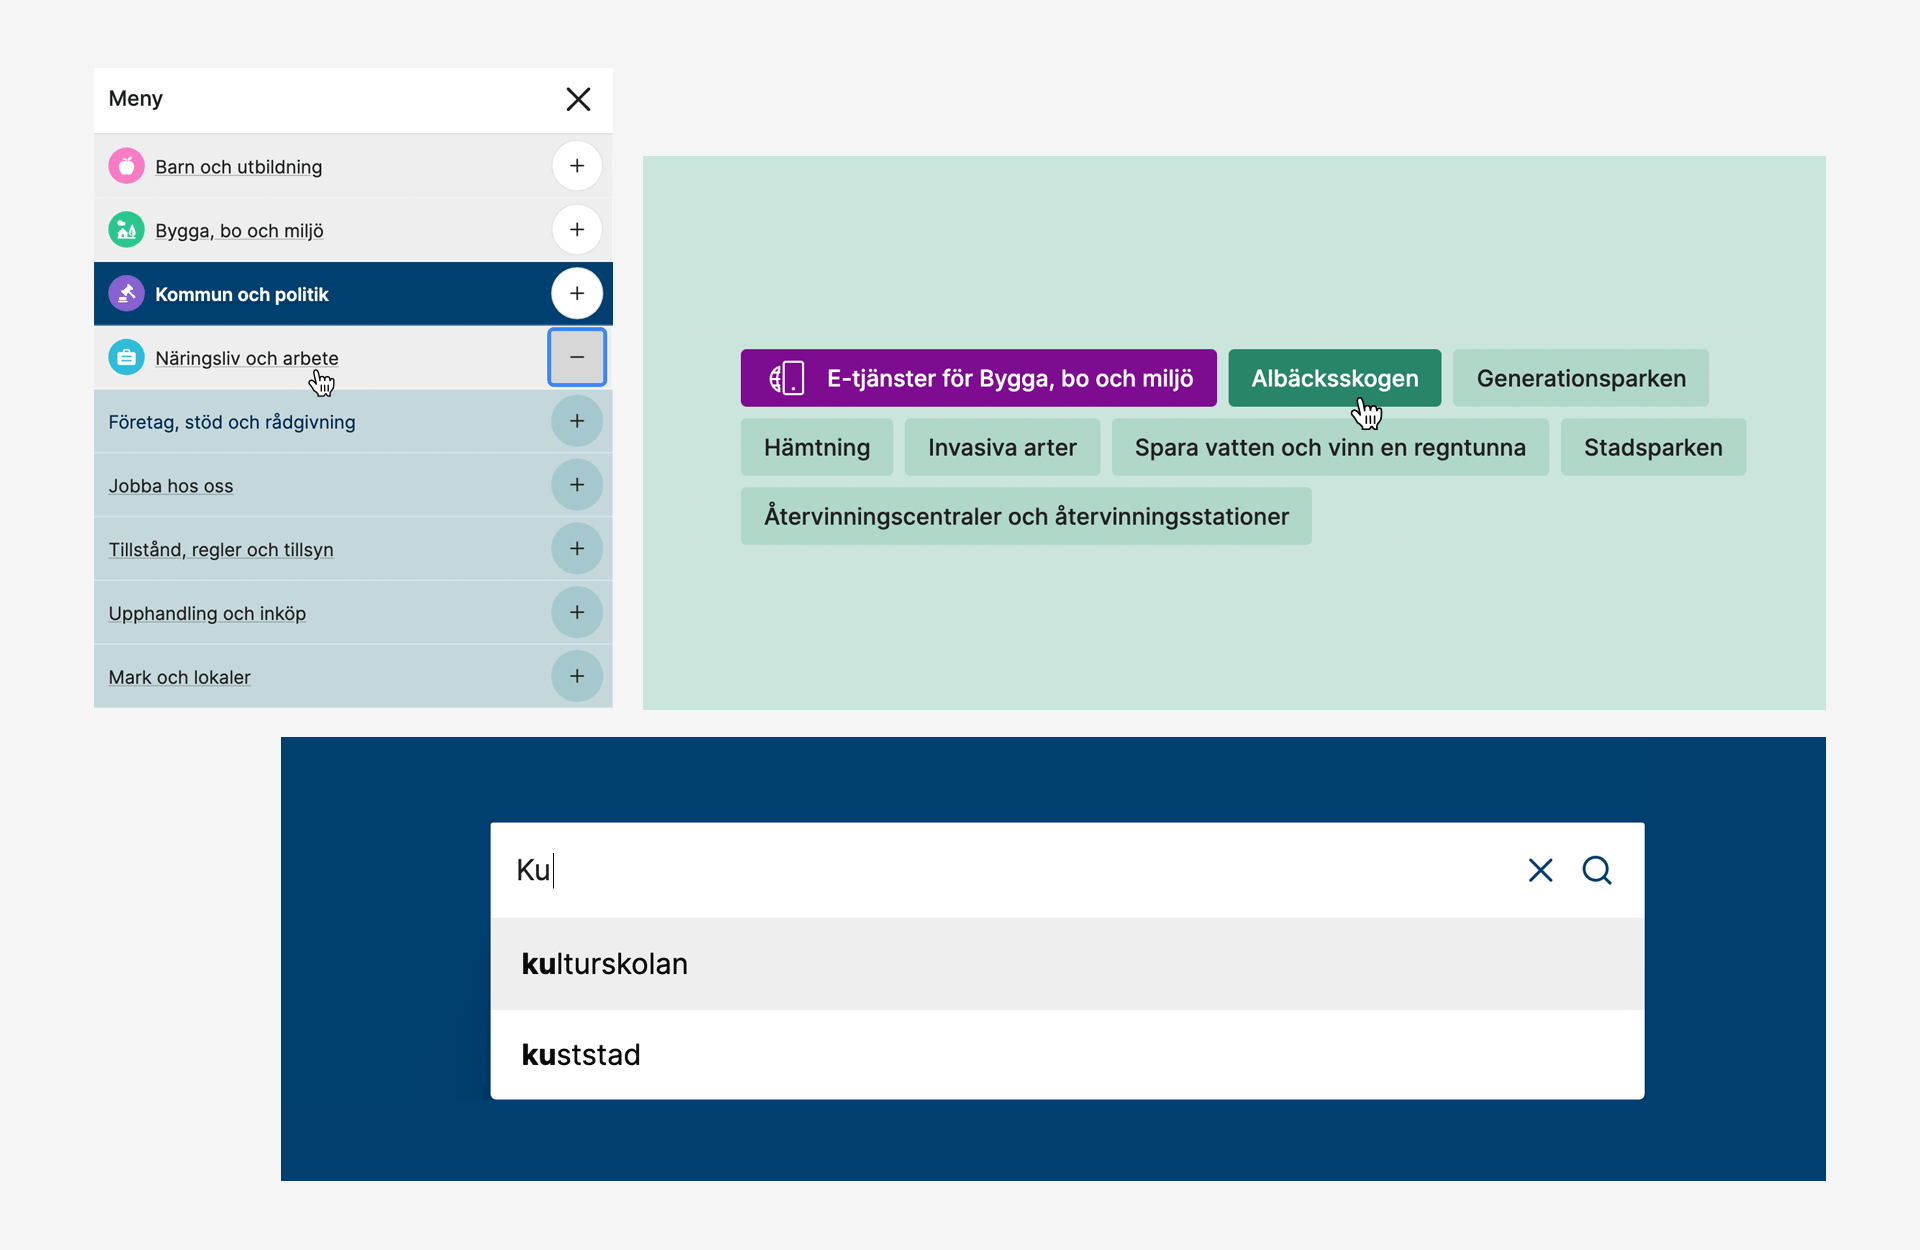
Task: Select Återvinningscentraler och återvinningsstationer tag
Action: click(1026, 516)
